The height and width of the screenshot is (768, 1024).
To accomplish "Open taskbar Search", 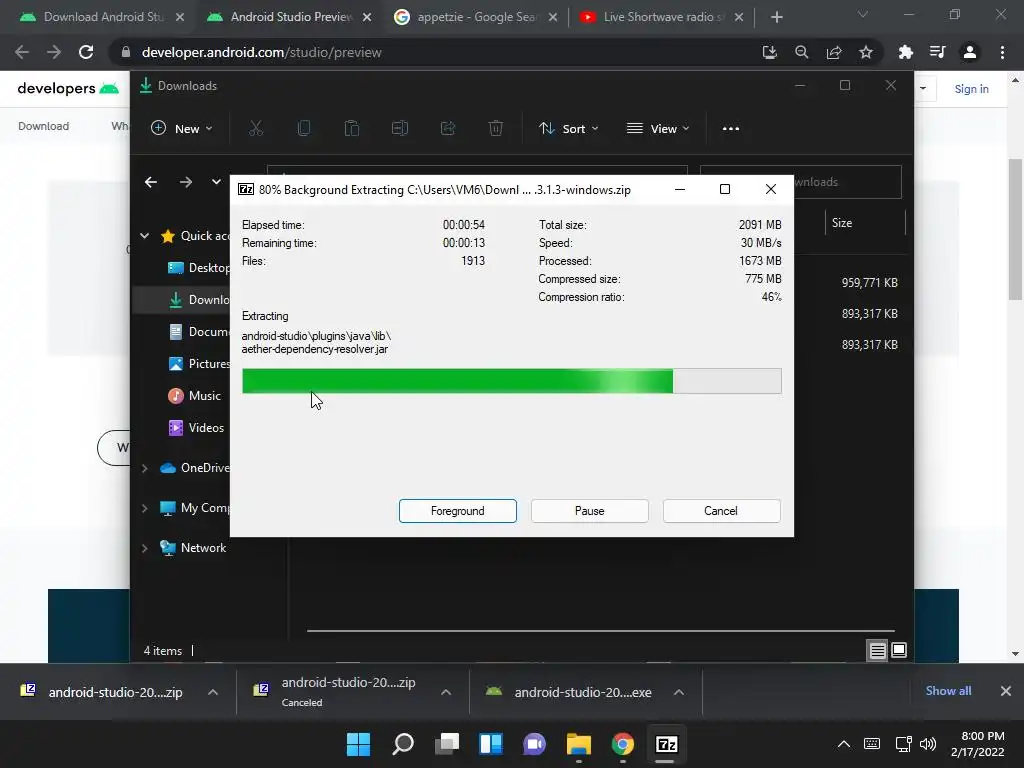I will pos(403,744).
